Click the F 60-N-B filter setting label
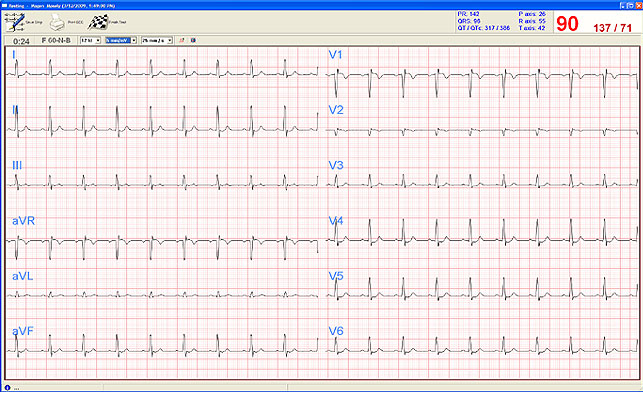This screenshot has width=643, height=394. [x=56, y=41]
